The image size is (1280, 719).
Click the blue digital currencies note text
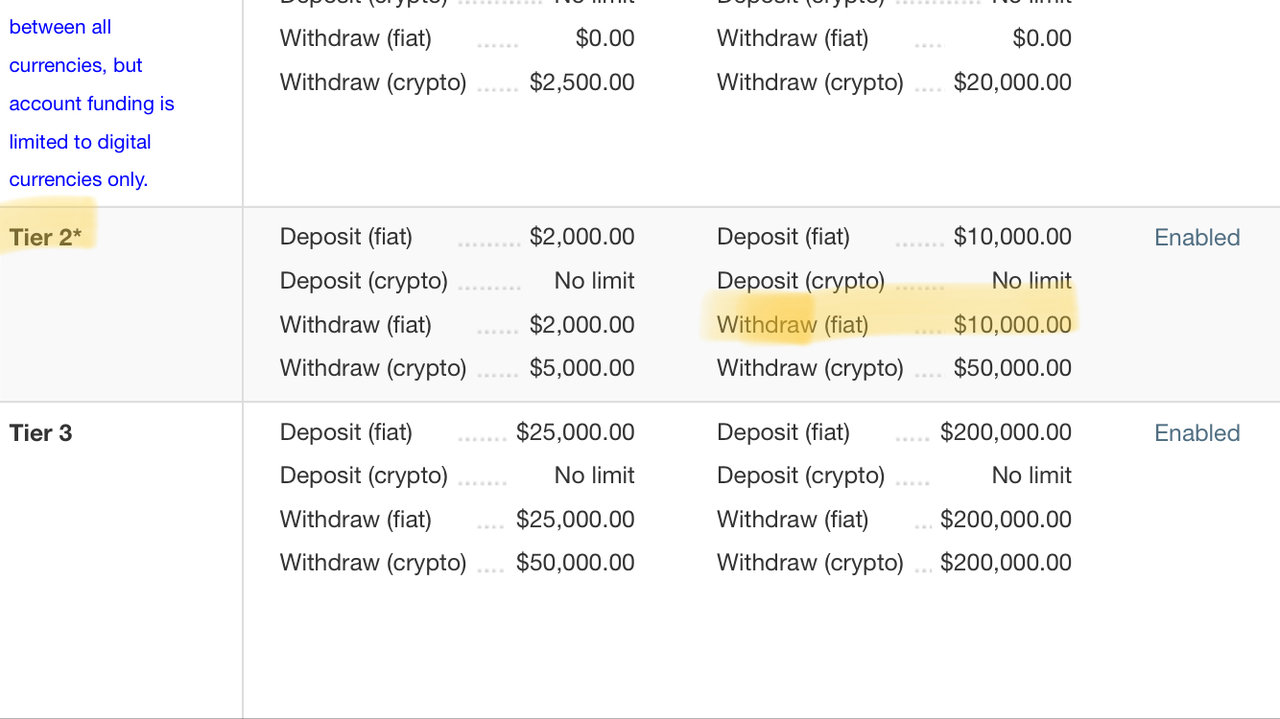(92, 103)
